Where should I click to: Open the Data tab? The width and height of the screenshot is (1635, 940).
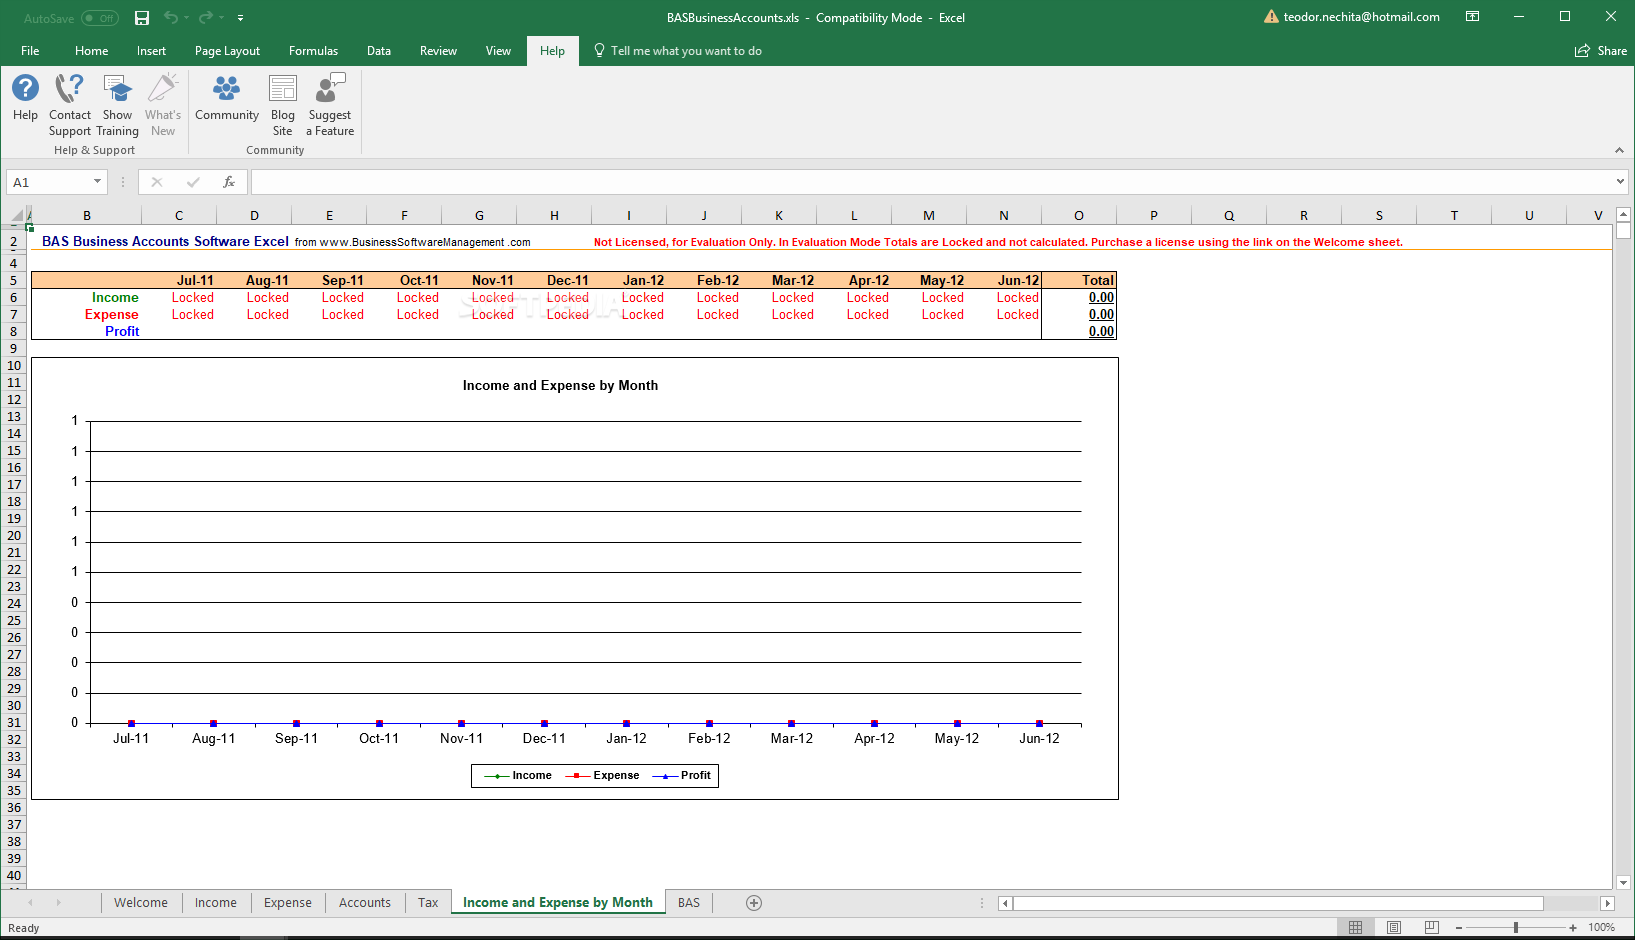point(379,51)
